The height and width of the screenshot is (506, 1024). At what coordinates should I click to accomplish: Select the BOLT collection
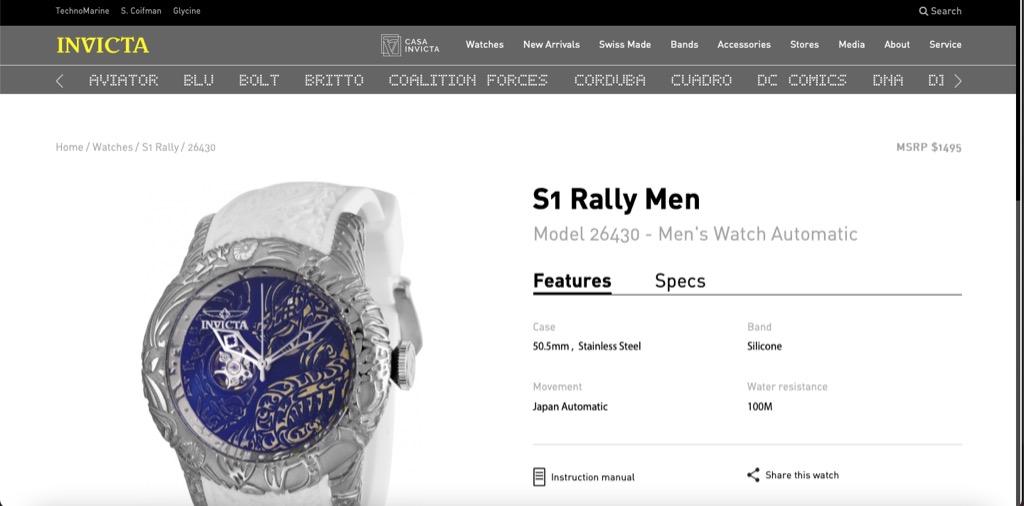[259, 80]
